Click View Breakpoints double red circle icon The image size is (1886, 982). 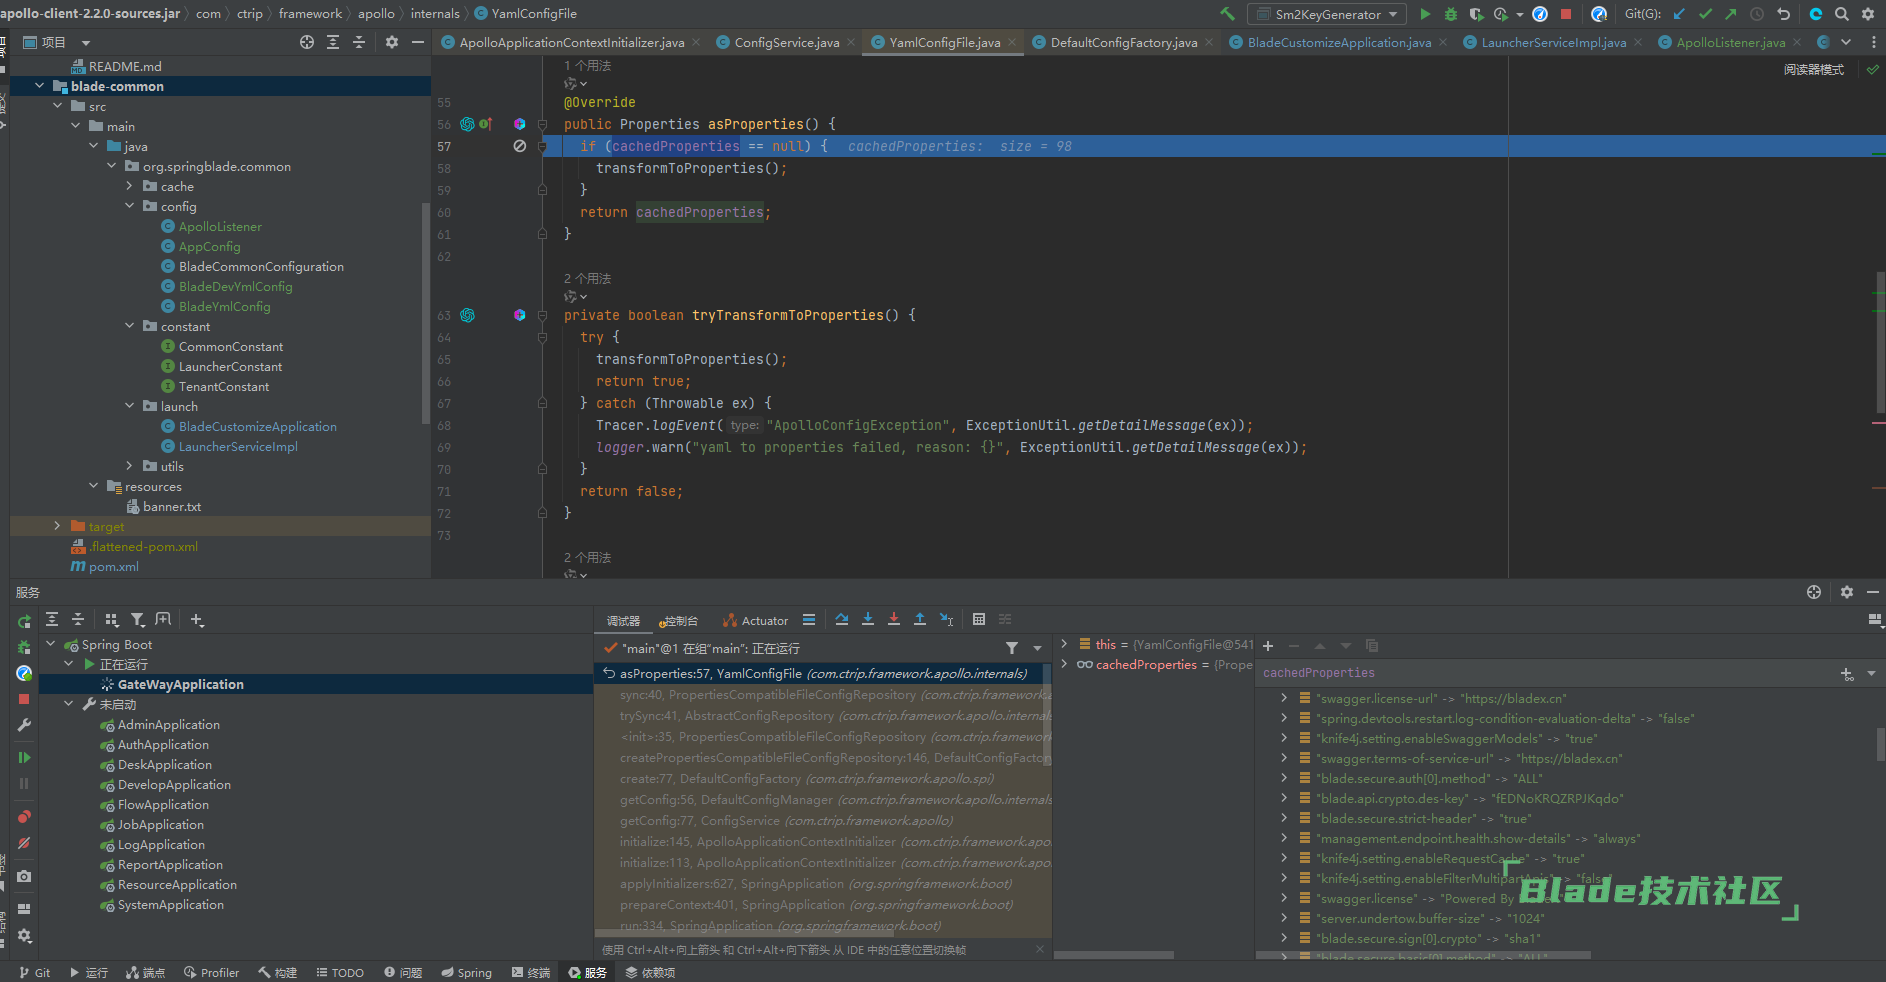pyautogui.click(x=24, y=817)
